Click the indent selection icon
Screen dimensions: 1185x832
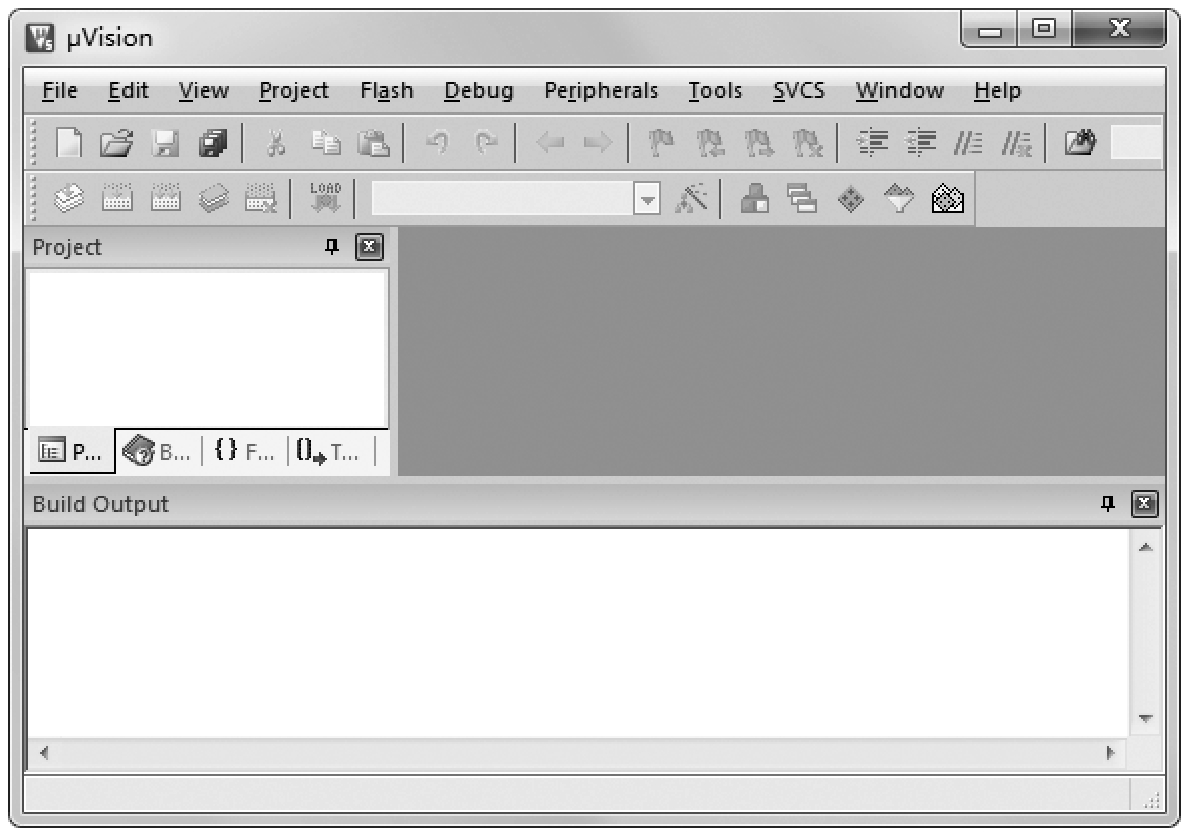click(872, 142)
